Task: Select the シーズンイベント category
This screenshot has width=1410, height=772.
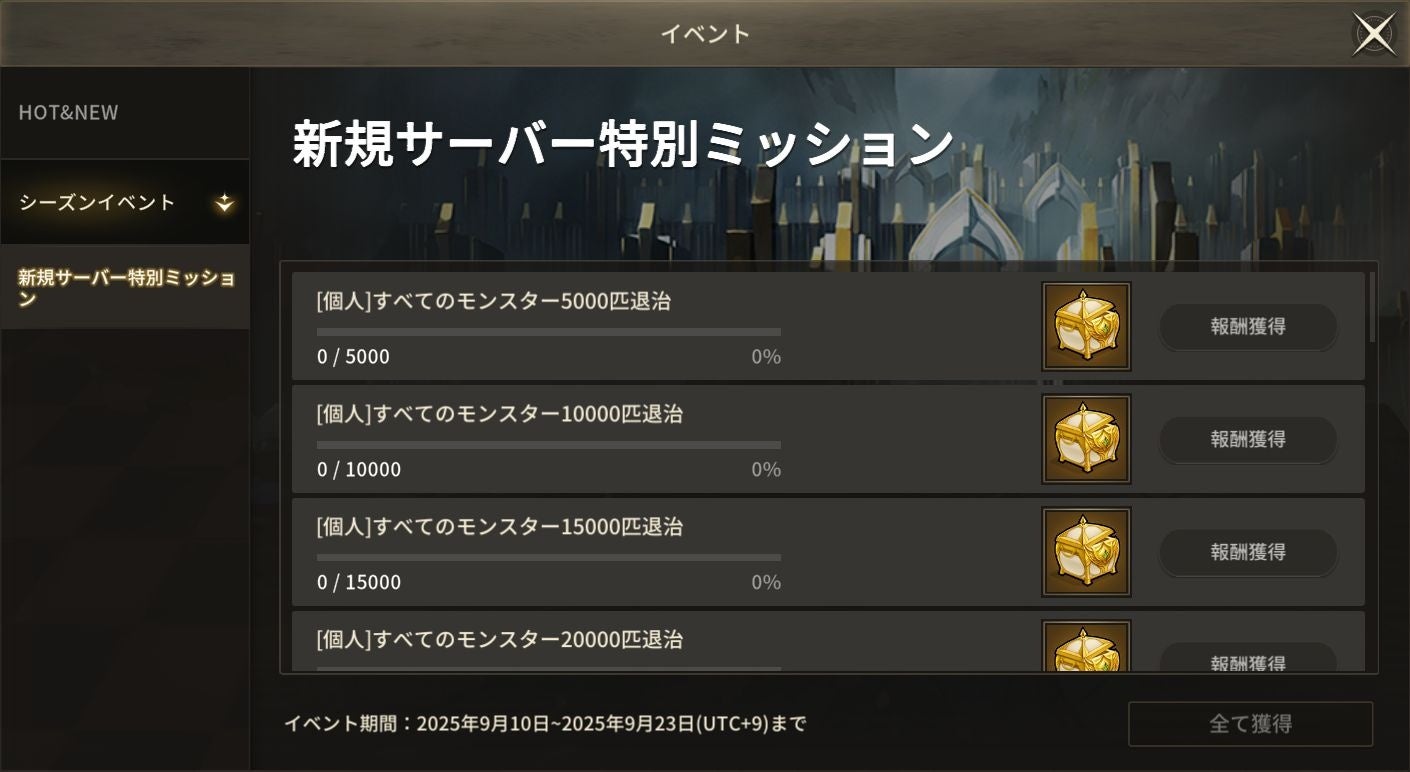Action: tap(98, 203)
